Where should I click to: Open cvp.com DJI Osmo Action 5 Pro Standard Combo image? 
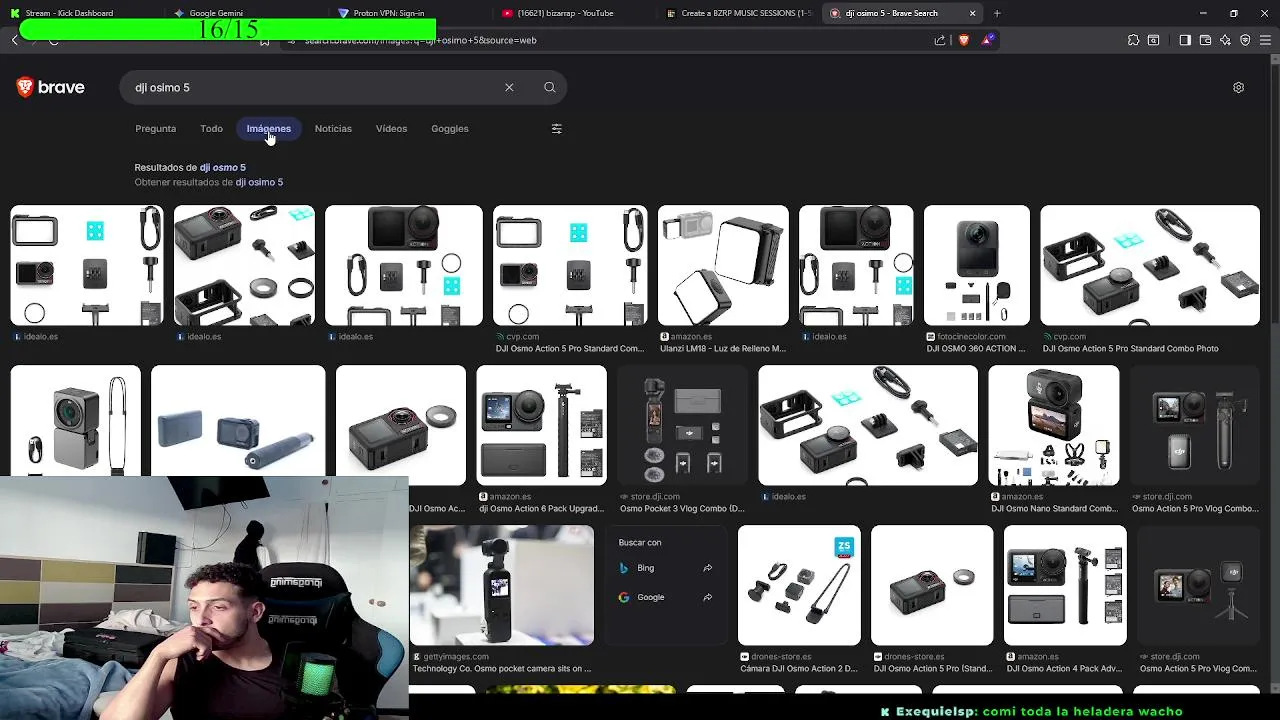tap(569, 265)
